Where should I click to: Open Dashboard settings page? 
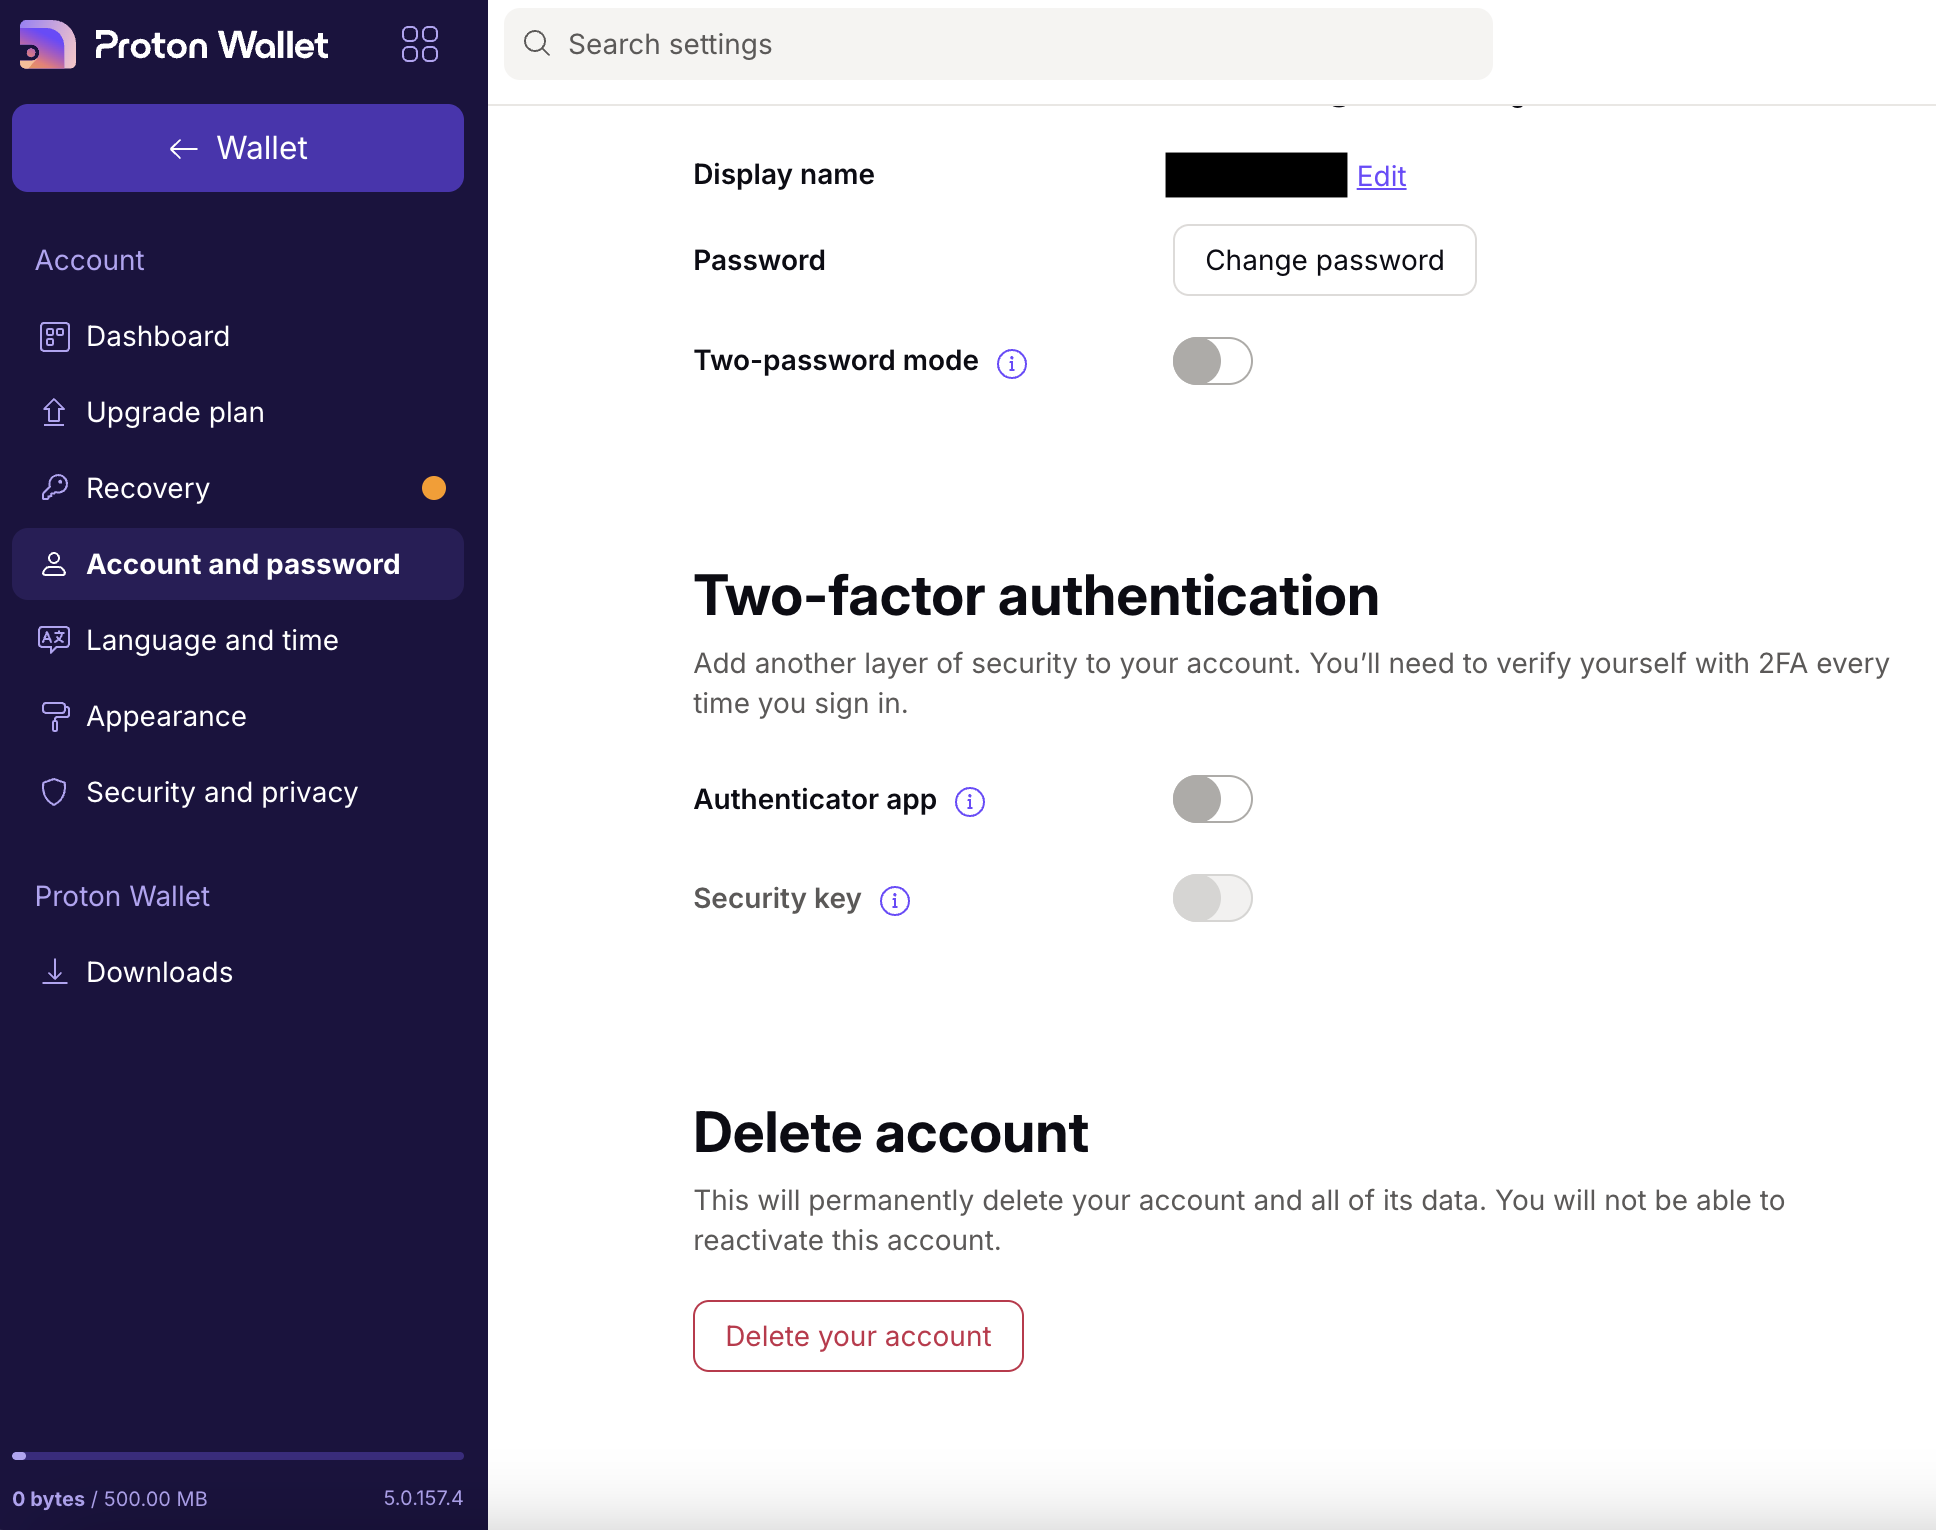pos(238,336)
